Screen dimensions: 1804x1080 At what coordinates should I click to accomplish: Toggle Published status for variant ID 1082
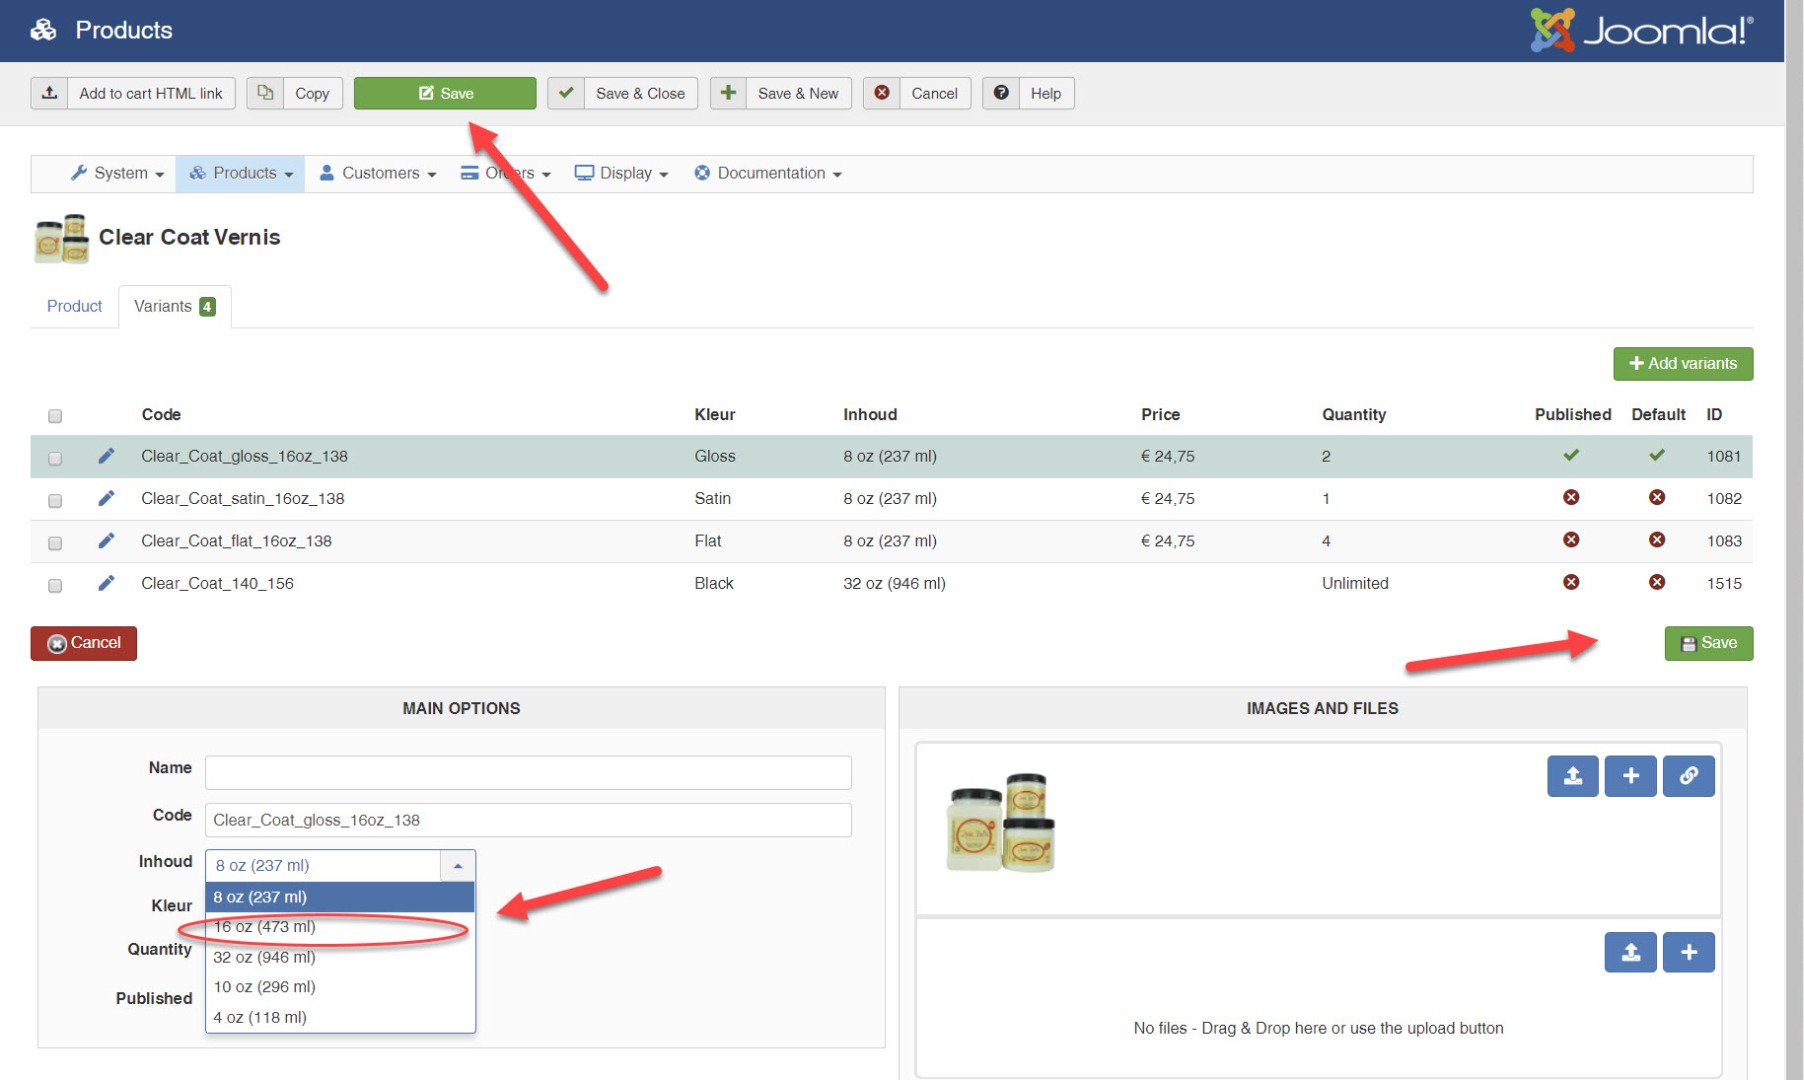click(1571, 497)
